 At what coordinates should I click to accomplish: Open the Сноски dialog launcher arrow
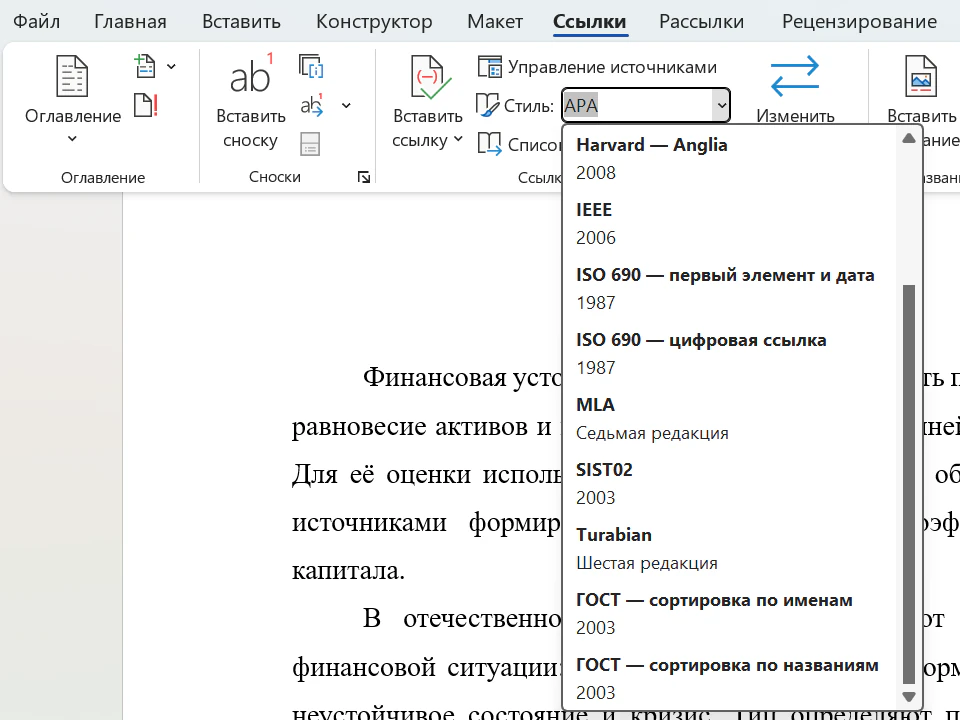364,177
